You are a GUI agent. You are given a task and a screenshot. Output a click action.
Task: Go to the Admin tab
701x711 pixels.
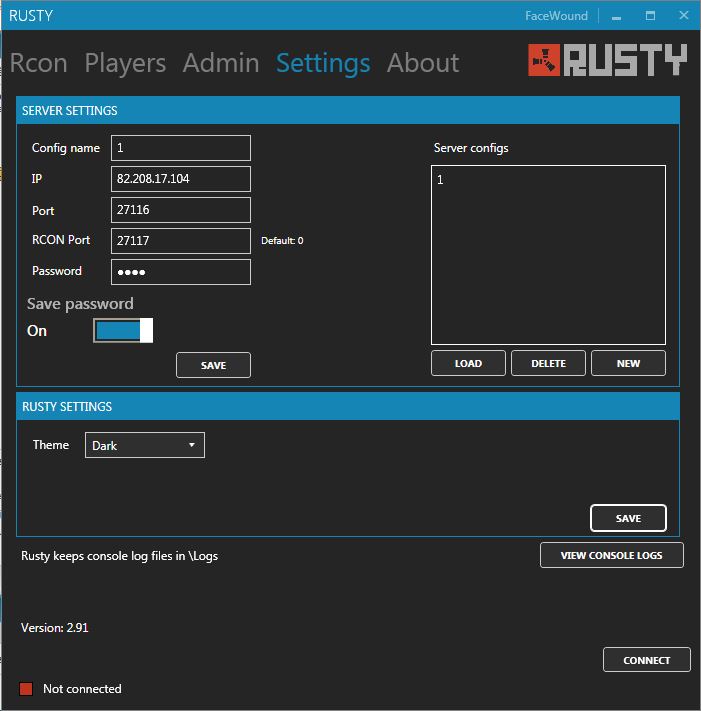pos(221,63)
